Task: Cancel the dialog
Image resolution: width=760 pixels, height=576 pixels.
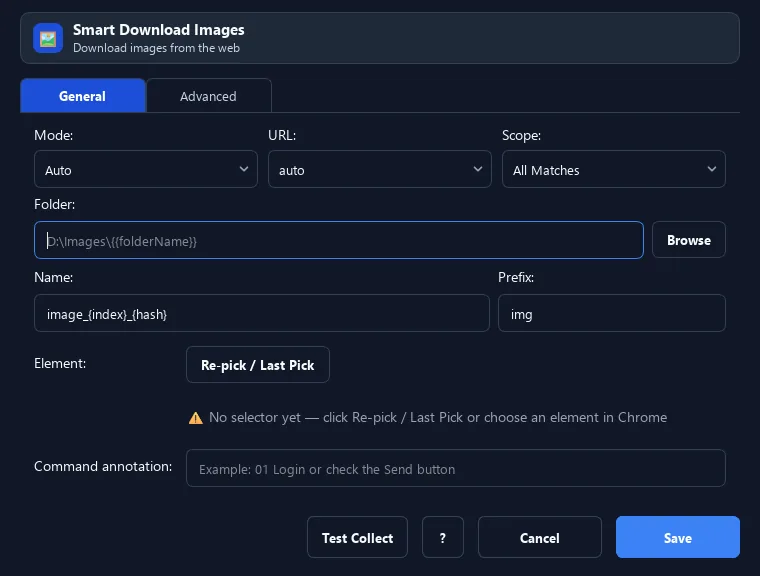Action: (x=539, y=537)
